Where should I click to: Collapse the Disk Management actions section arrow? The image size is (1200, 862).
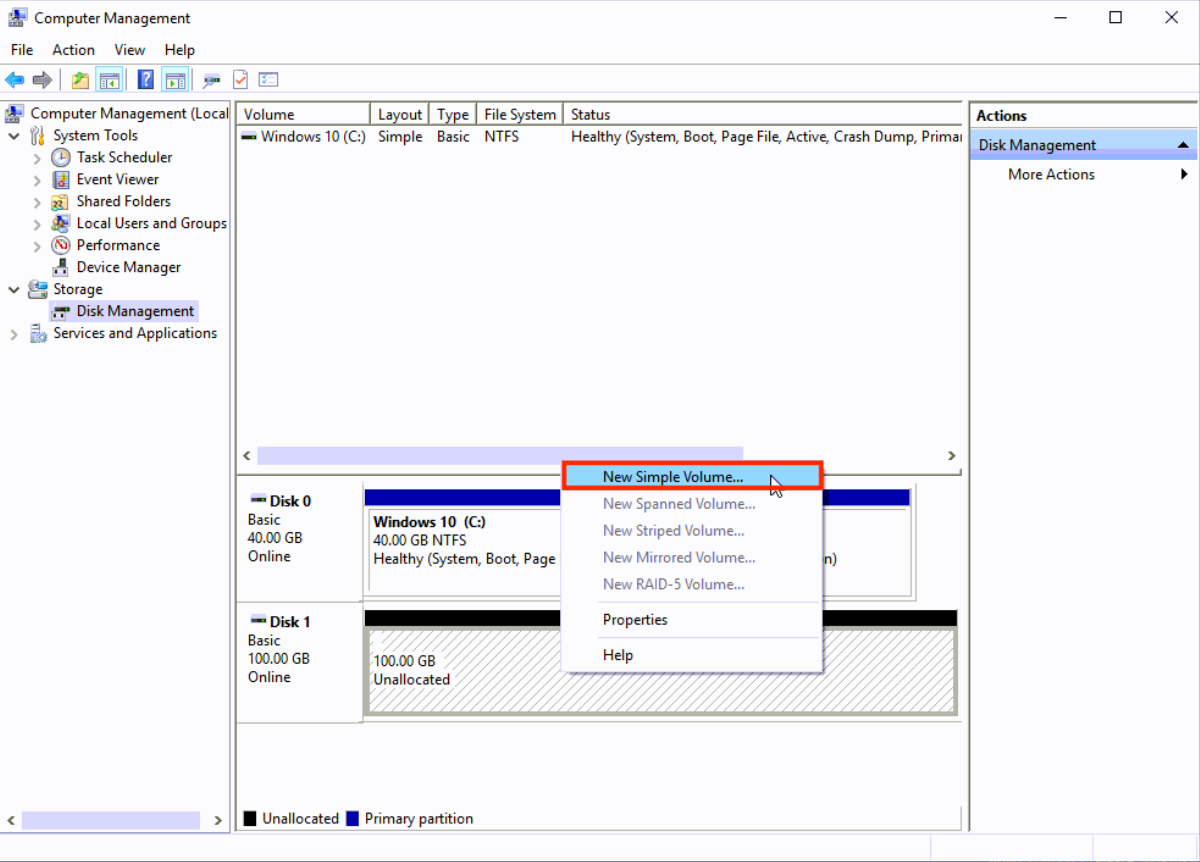tap(1183, 145)
